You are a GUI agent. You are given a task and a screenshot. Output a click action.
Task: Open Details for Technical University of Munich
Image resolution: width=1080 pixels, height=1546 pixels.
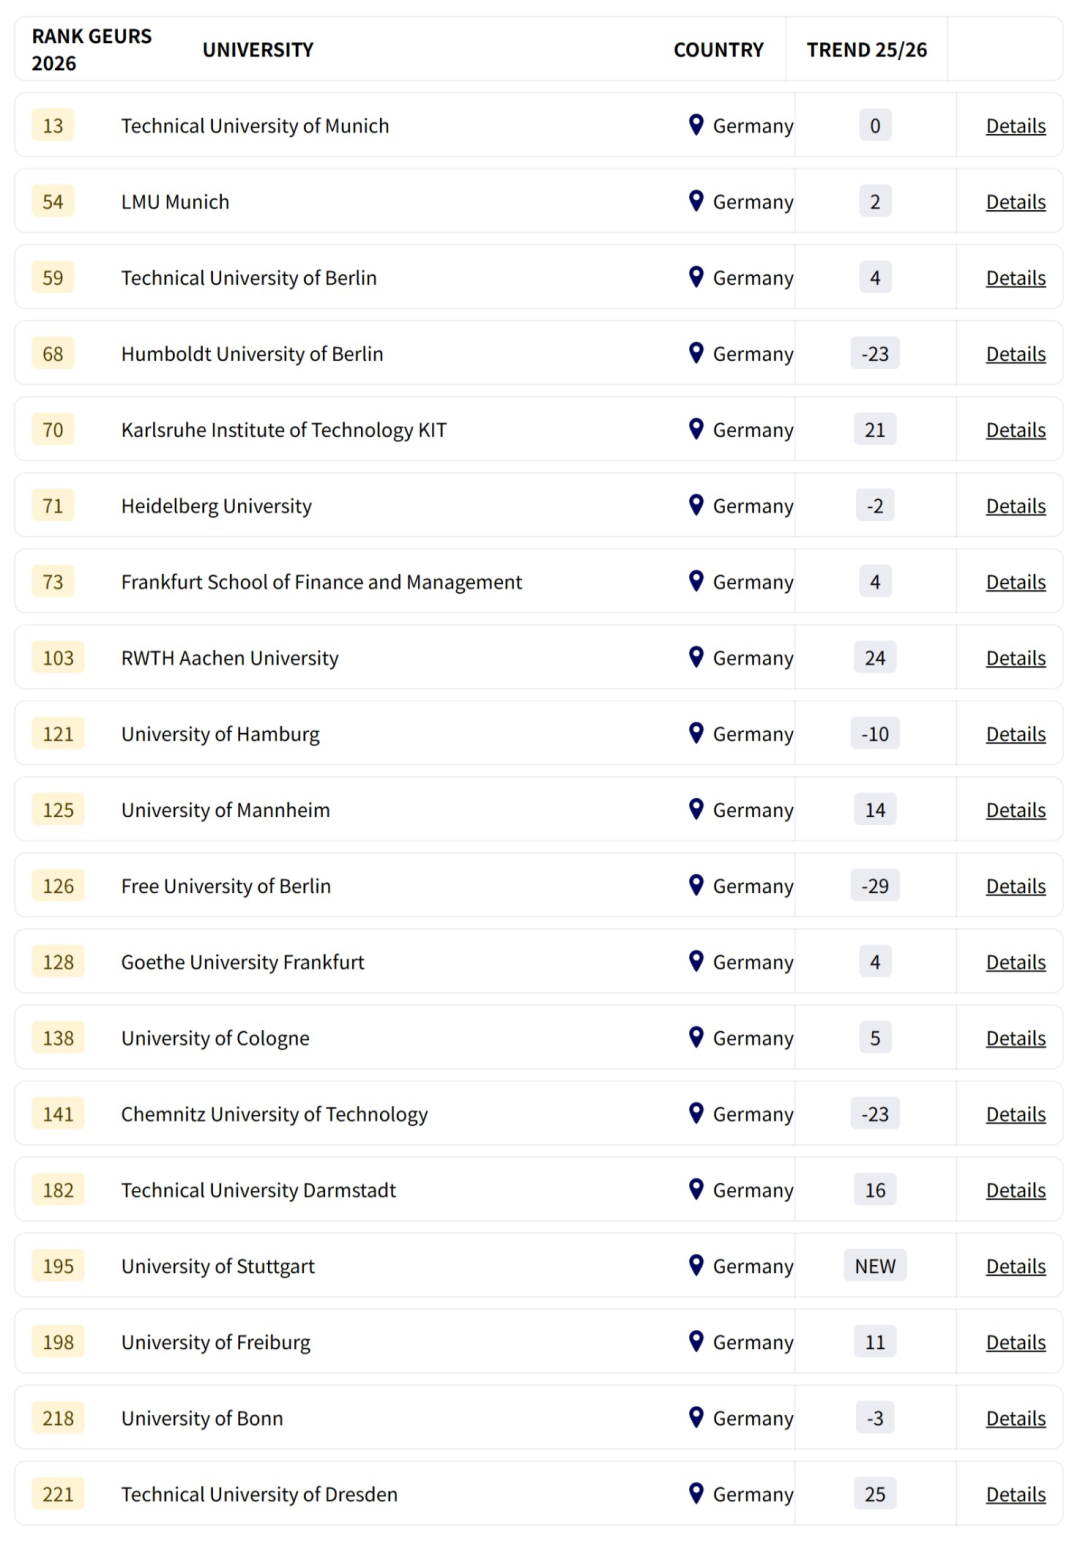click(1015, 125)
